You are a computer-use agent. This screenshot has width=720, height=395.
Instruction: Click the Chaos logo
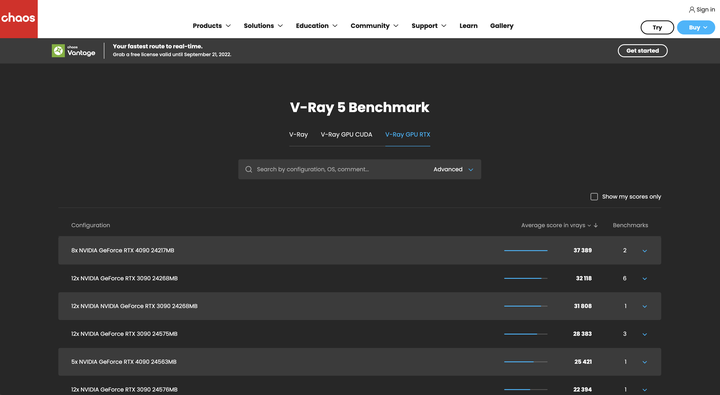(x=18, y=18)
